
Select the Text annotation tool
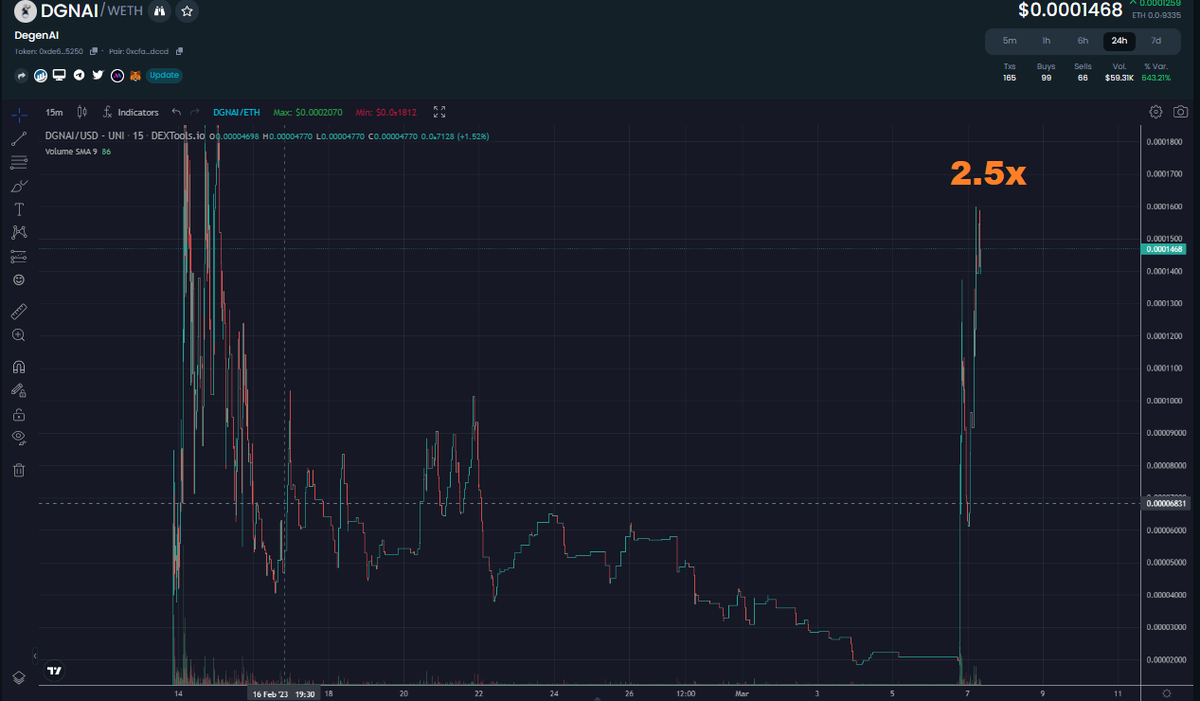point(18,209)
